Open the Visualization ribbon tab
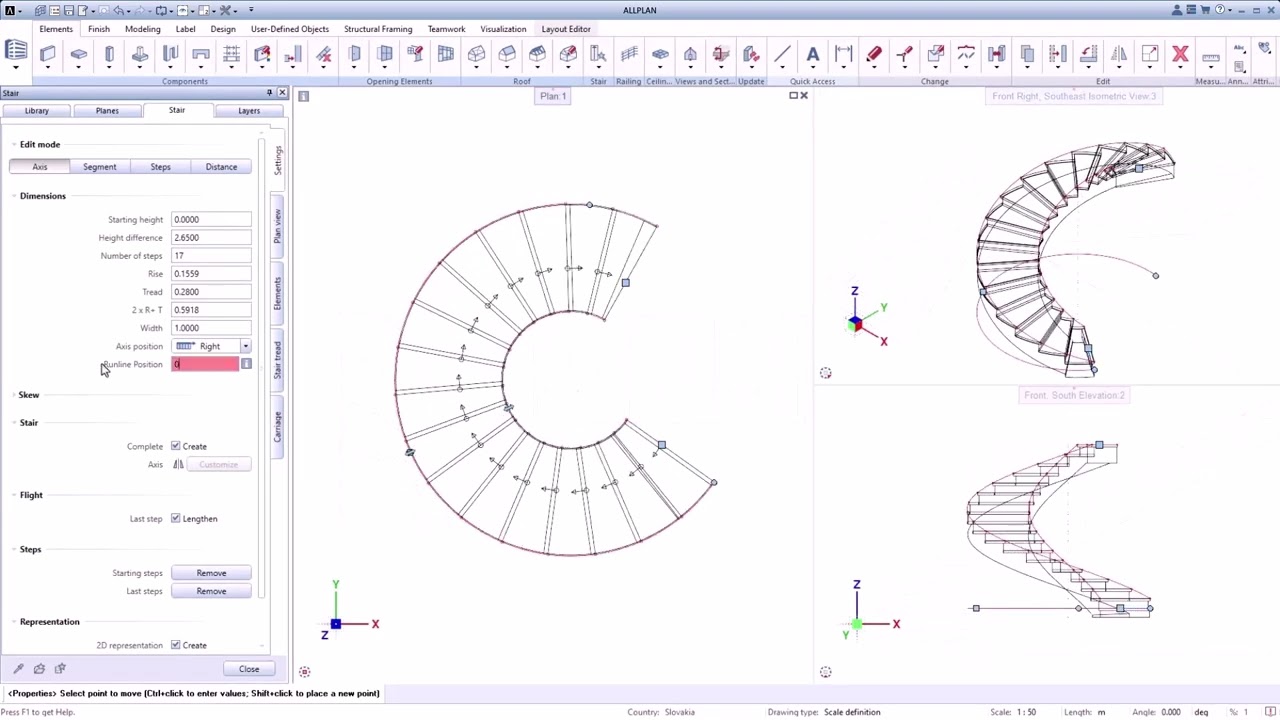The height and width of the screenshot is (720, 1280). 503,29
